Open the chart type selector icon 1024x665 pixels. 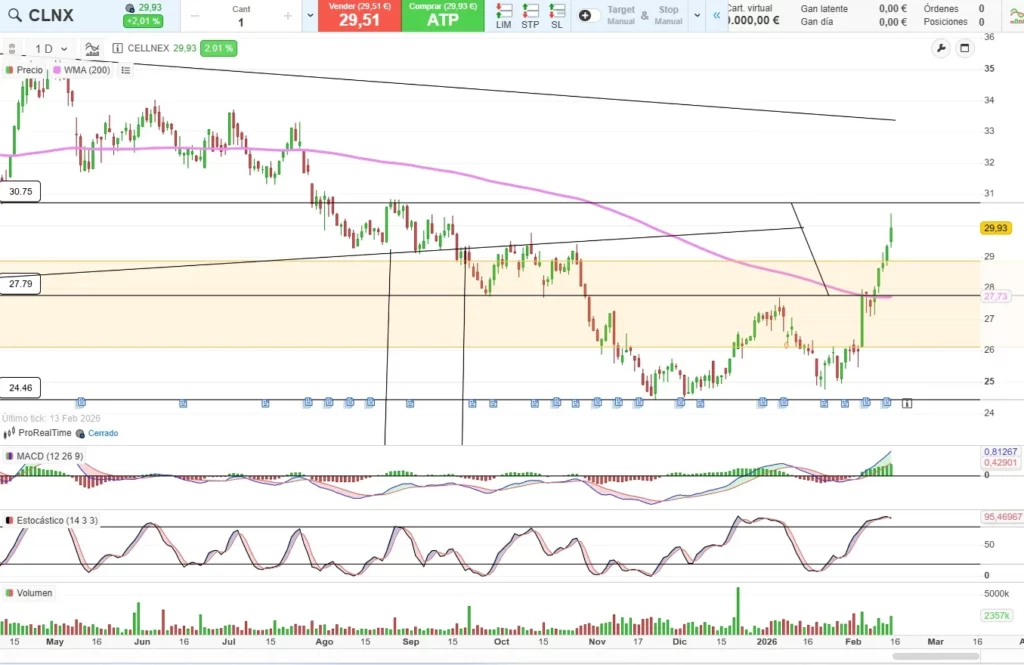click(92, 48)
